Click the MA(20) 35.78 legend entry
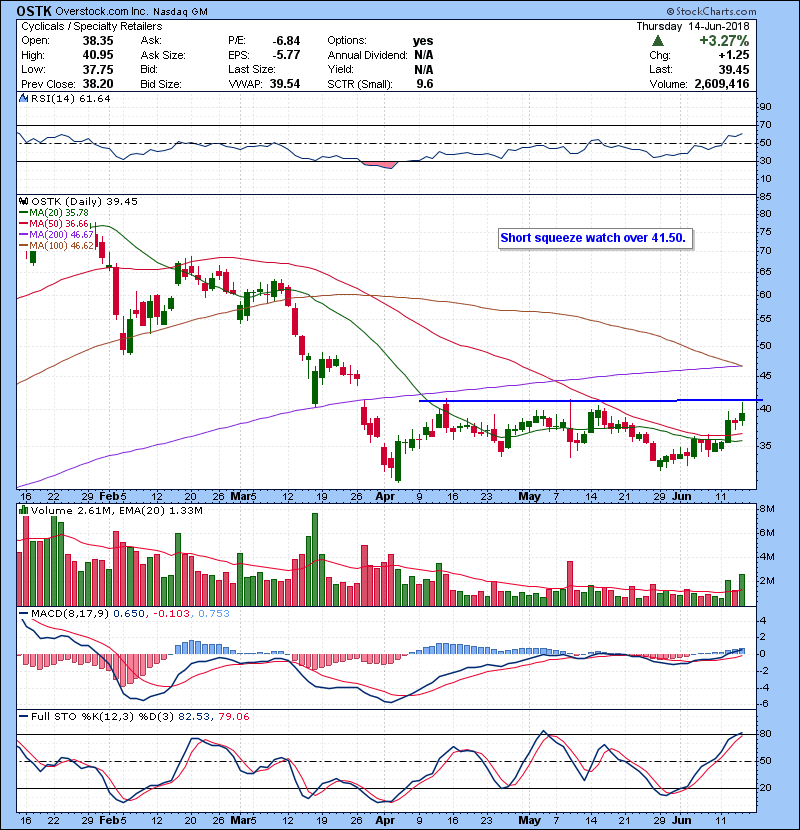The width and height of the screenshot is (800, 830). (x=59, y=212)
